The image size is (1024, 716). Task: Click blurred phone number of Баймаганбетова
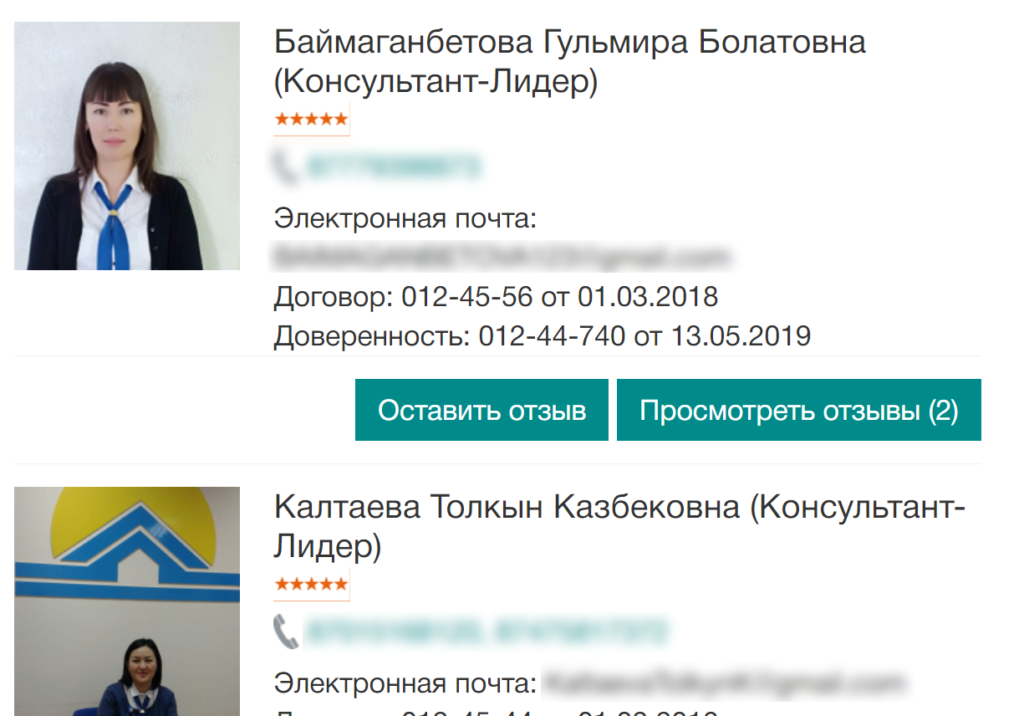click(x=394, y=166)
